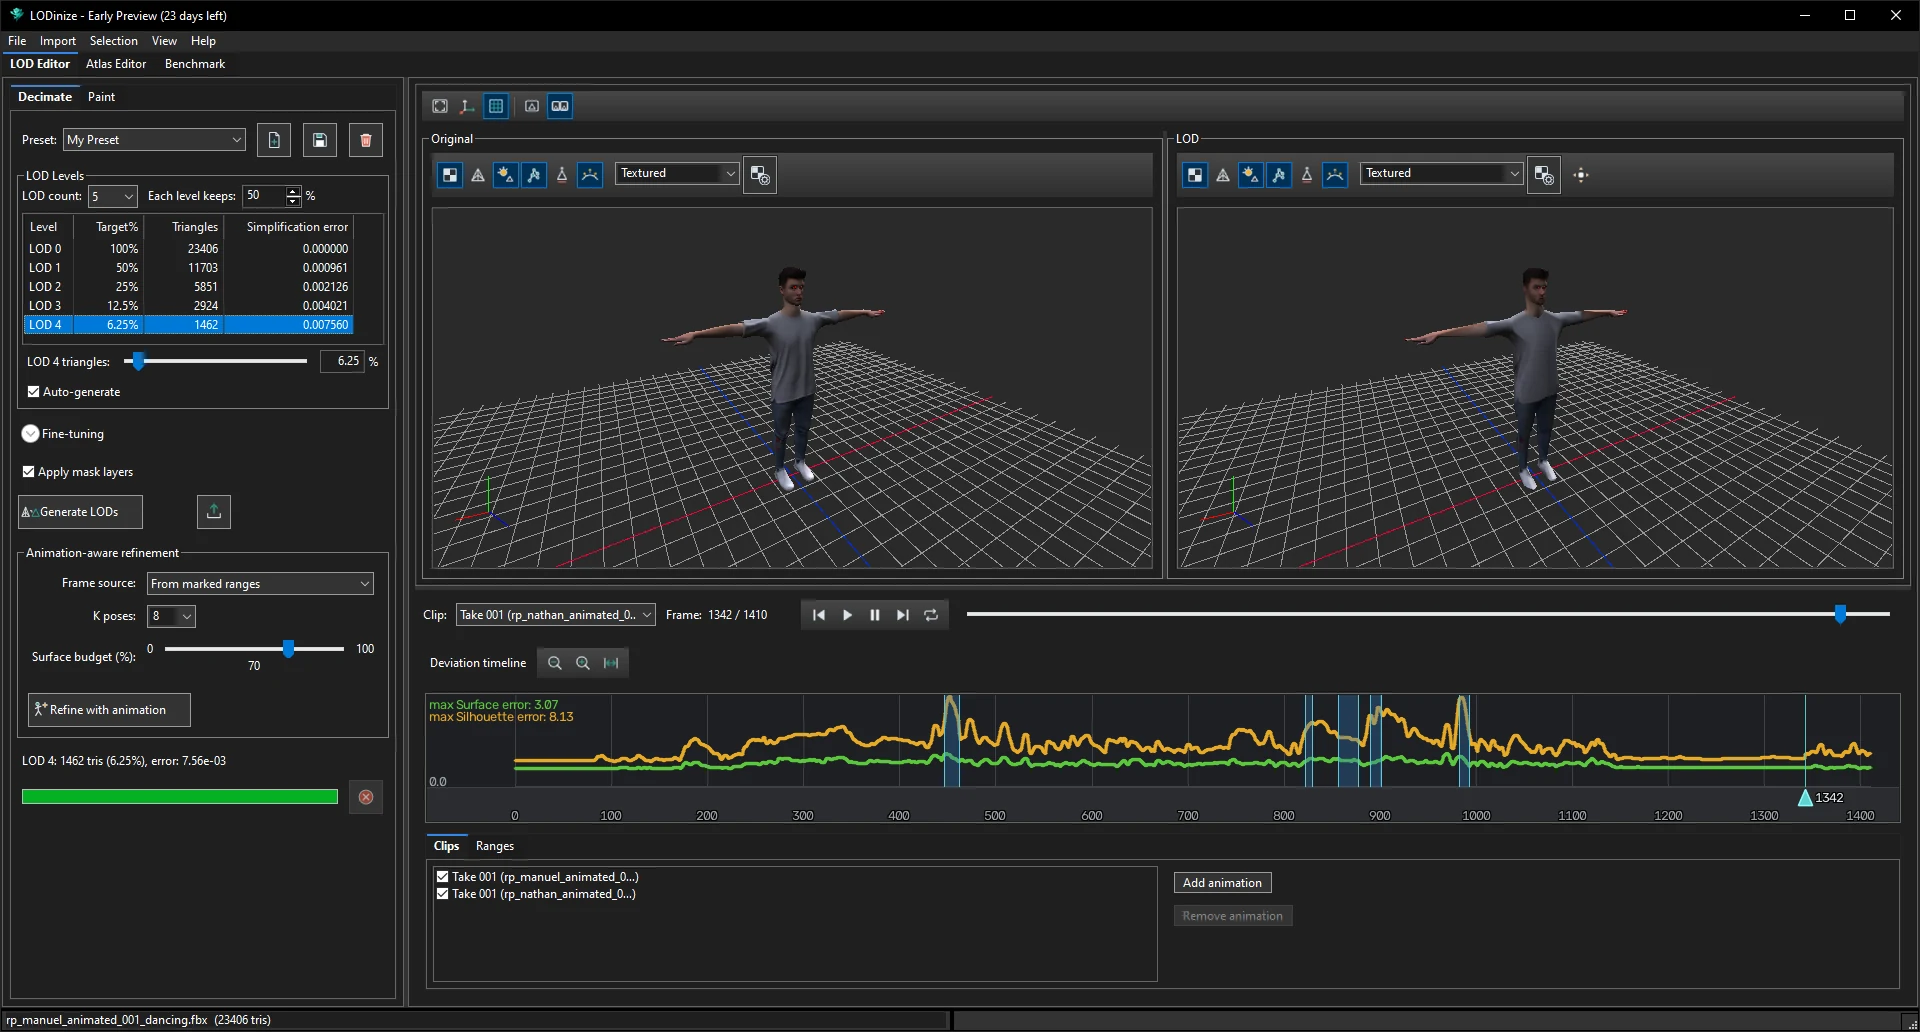Open the Preset dropdown showing My Preset
The image size is (1920, 1032).
pos(154,140)
